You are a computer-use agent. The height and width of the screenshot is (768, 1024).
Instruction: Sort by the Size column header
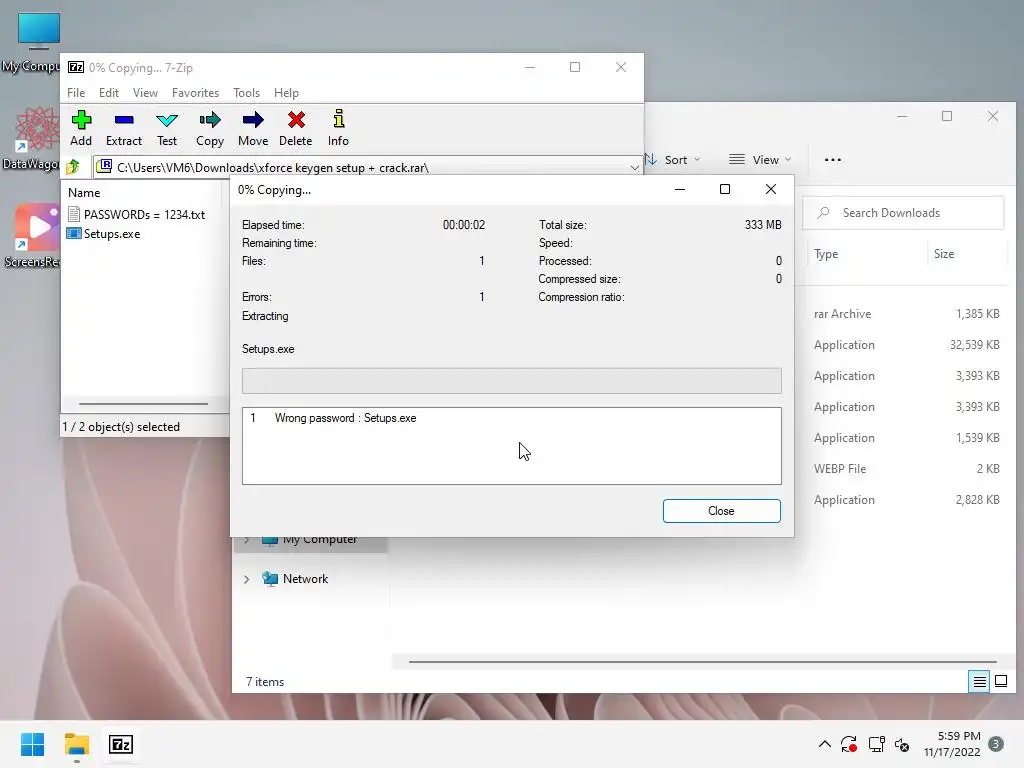click(944, 254)
